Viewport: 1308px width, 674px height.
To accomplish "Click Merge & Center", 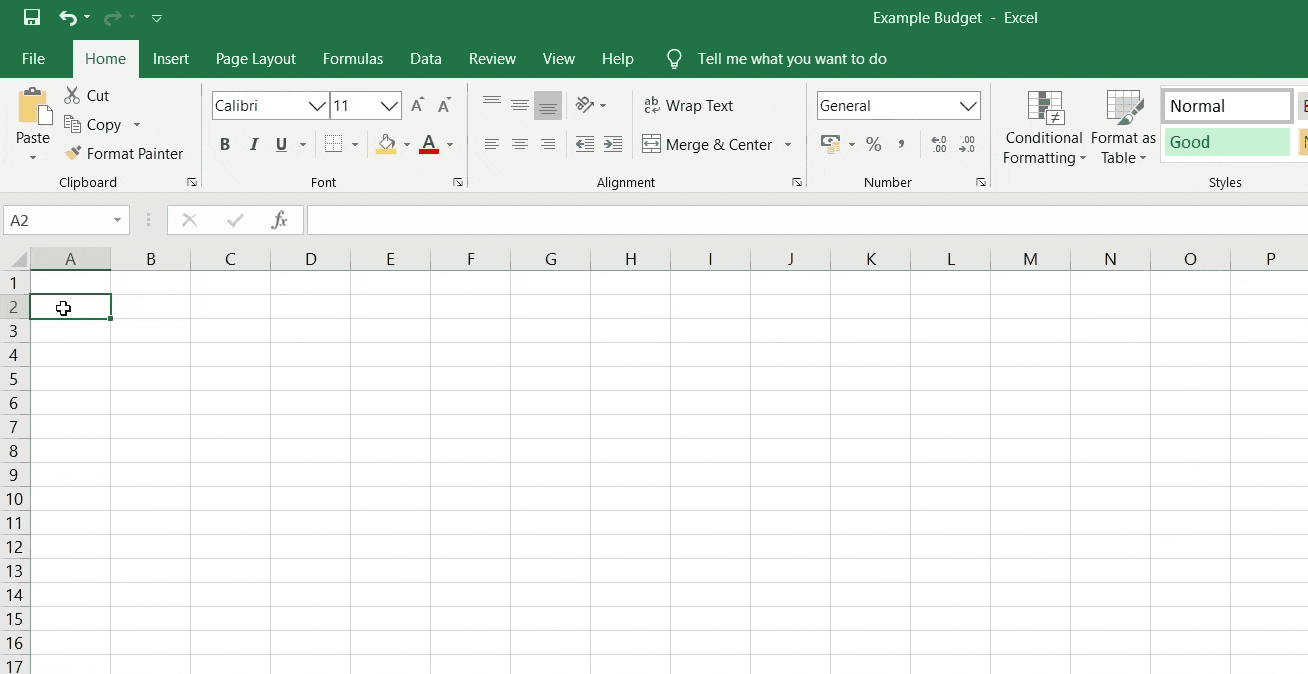I will click(707, 145).
